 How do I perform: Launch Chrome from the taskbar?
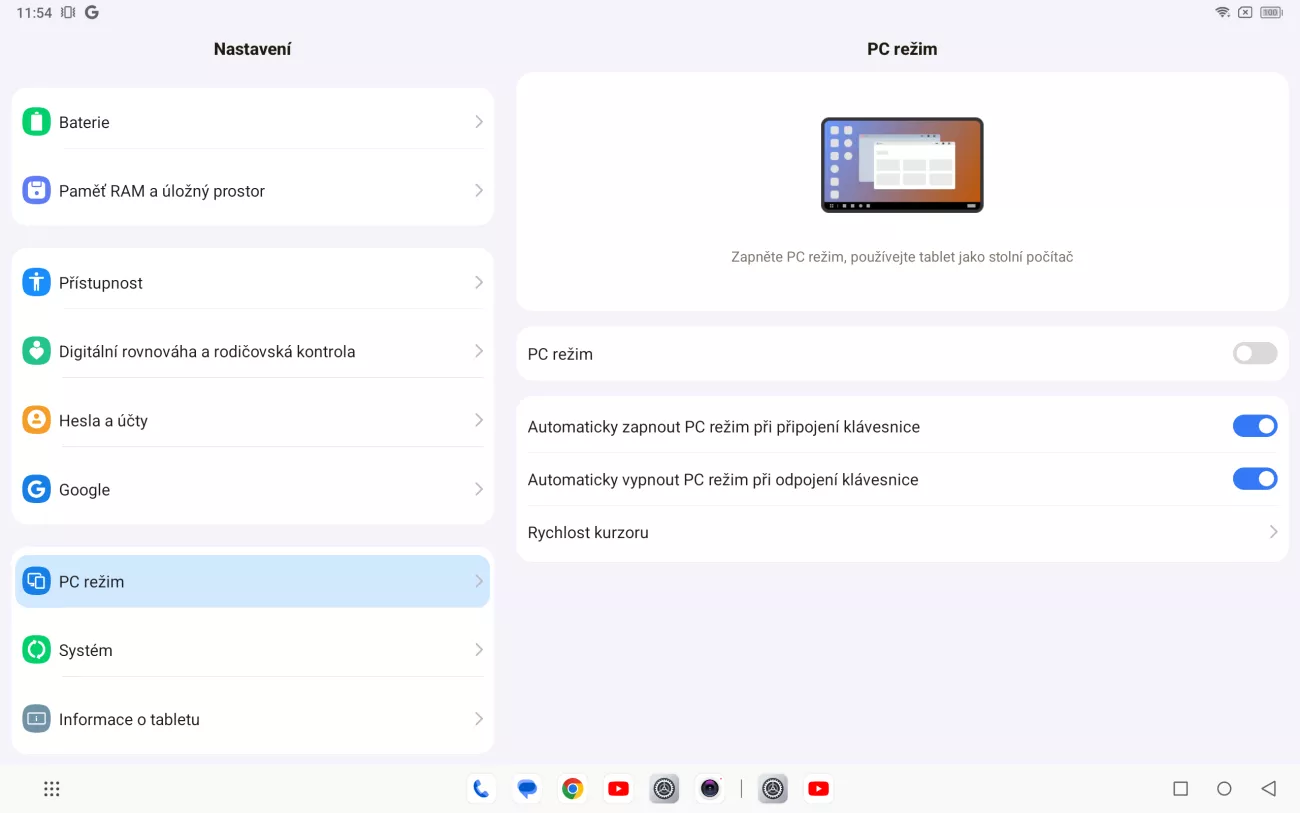572,789
